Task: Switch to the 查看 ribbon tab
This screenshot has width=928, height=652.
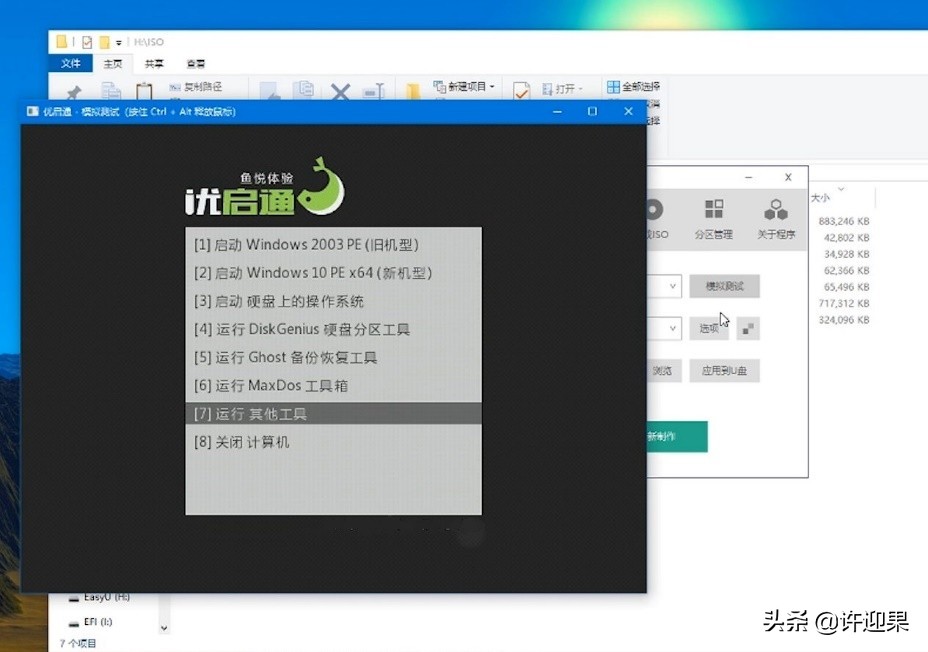Action: tap(196, 62)
